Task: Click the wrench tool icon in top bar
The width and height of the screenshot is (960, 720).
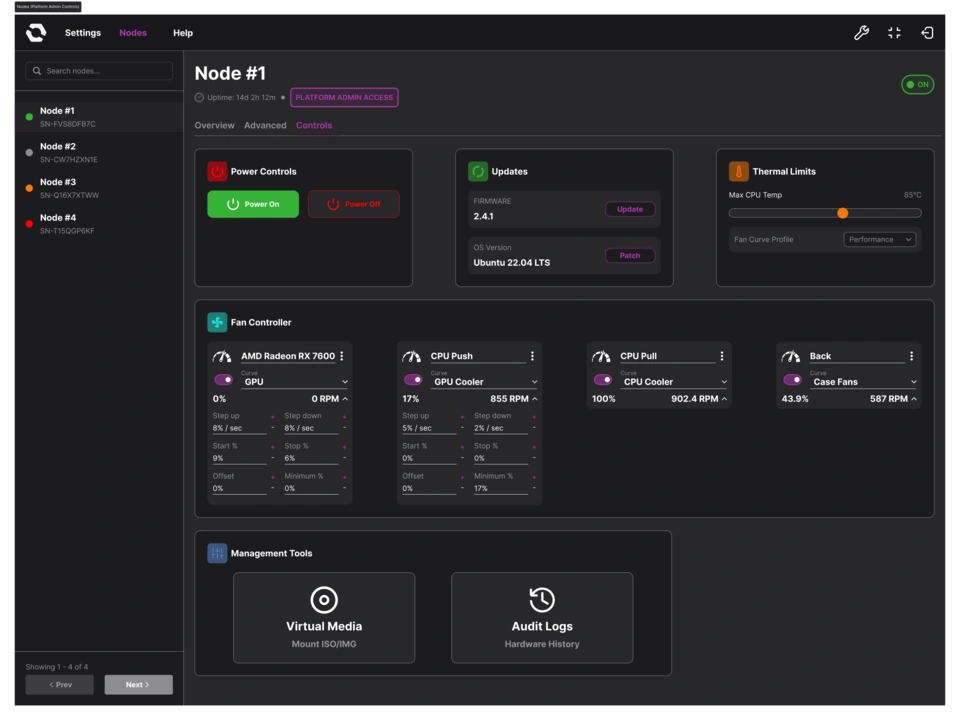Action: click(861, 32)
